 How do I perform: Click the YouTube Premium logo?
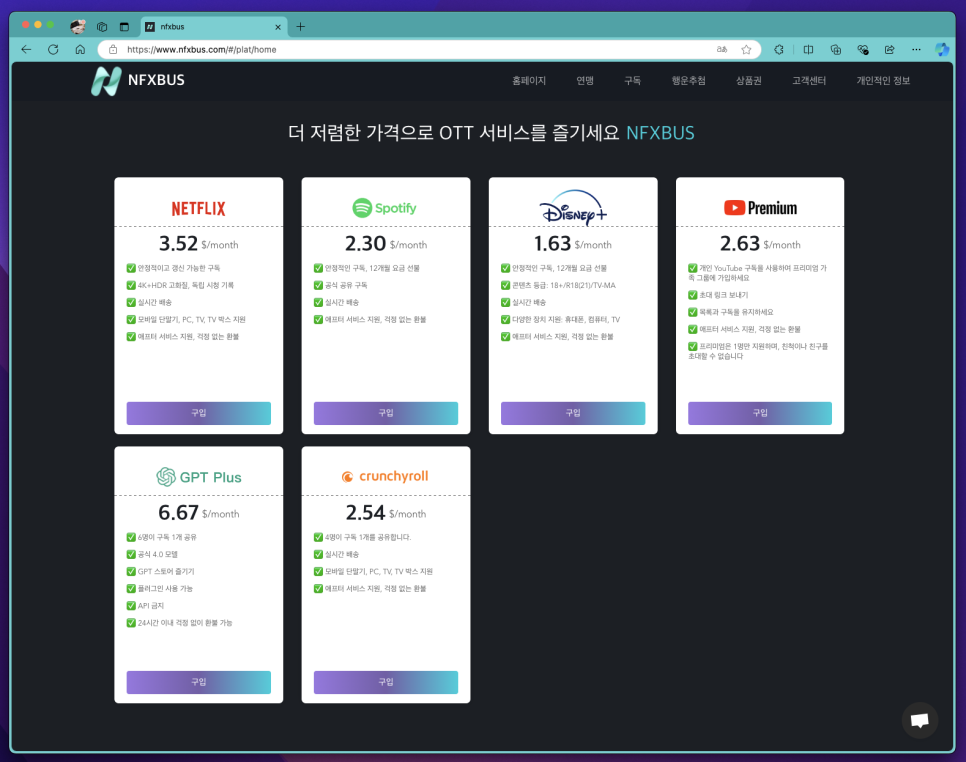pos(760,208)
